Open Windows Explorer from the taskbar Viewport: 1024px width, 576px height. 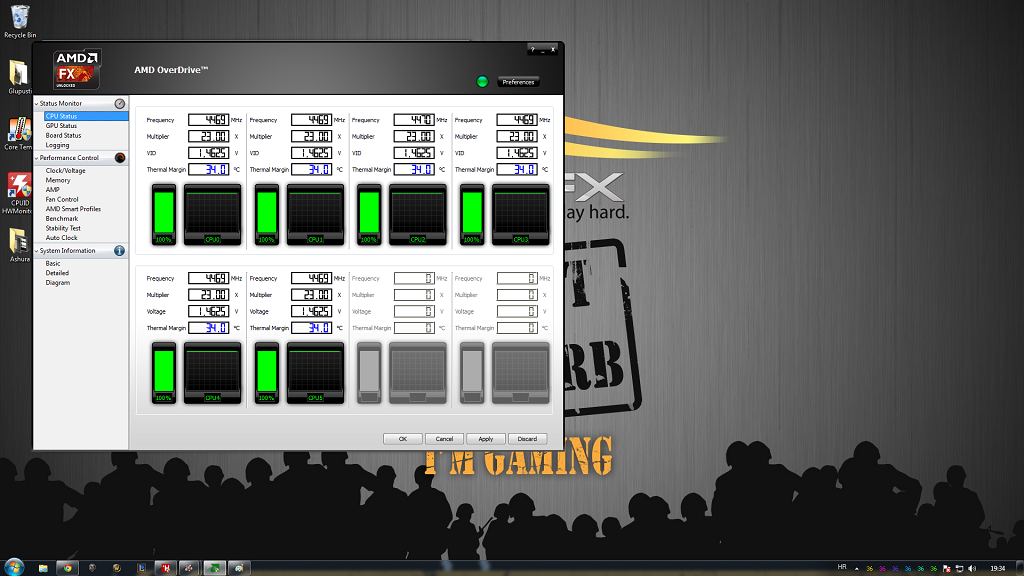pos(43,568)
